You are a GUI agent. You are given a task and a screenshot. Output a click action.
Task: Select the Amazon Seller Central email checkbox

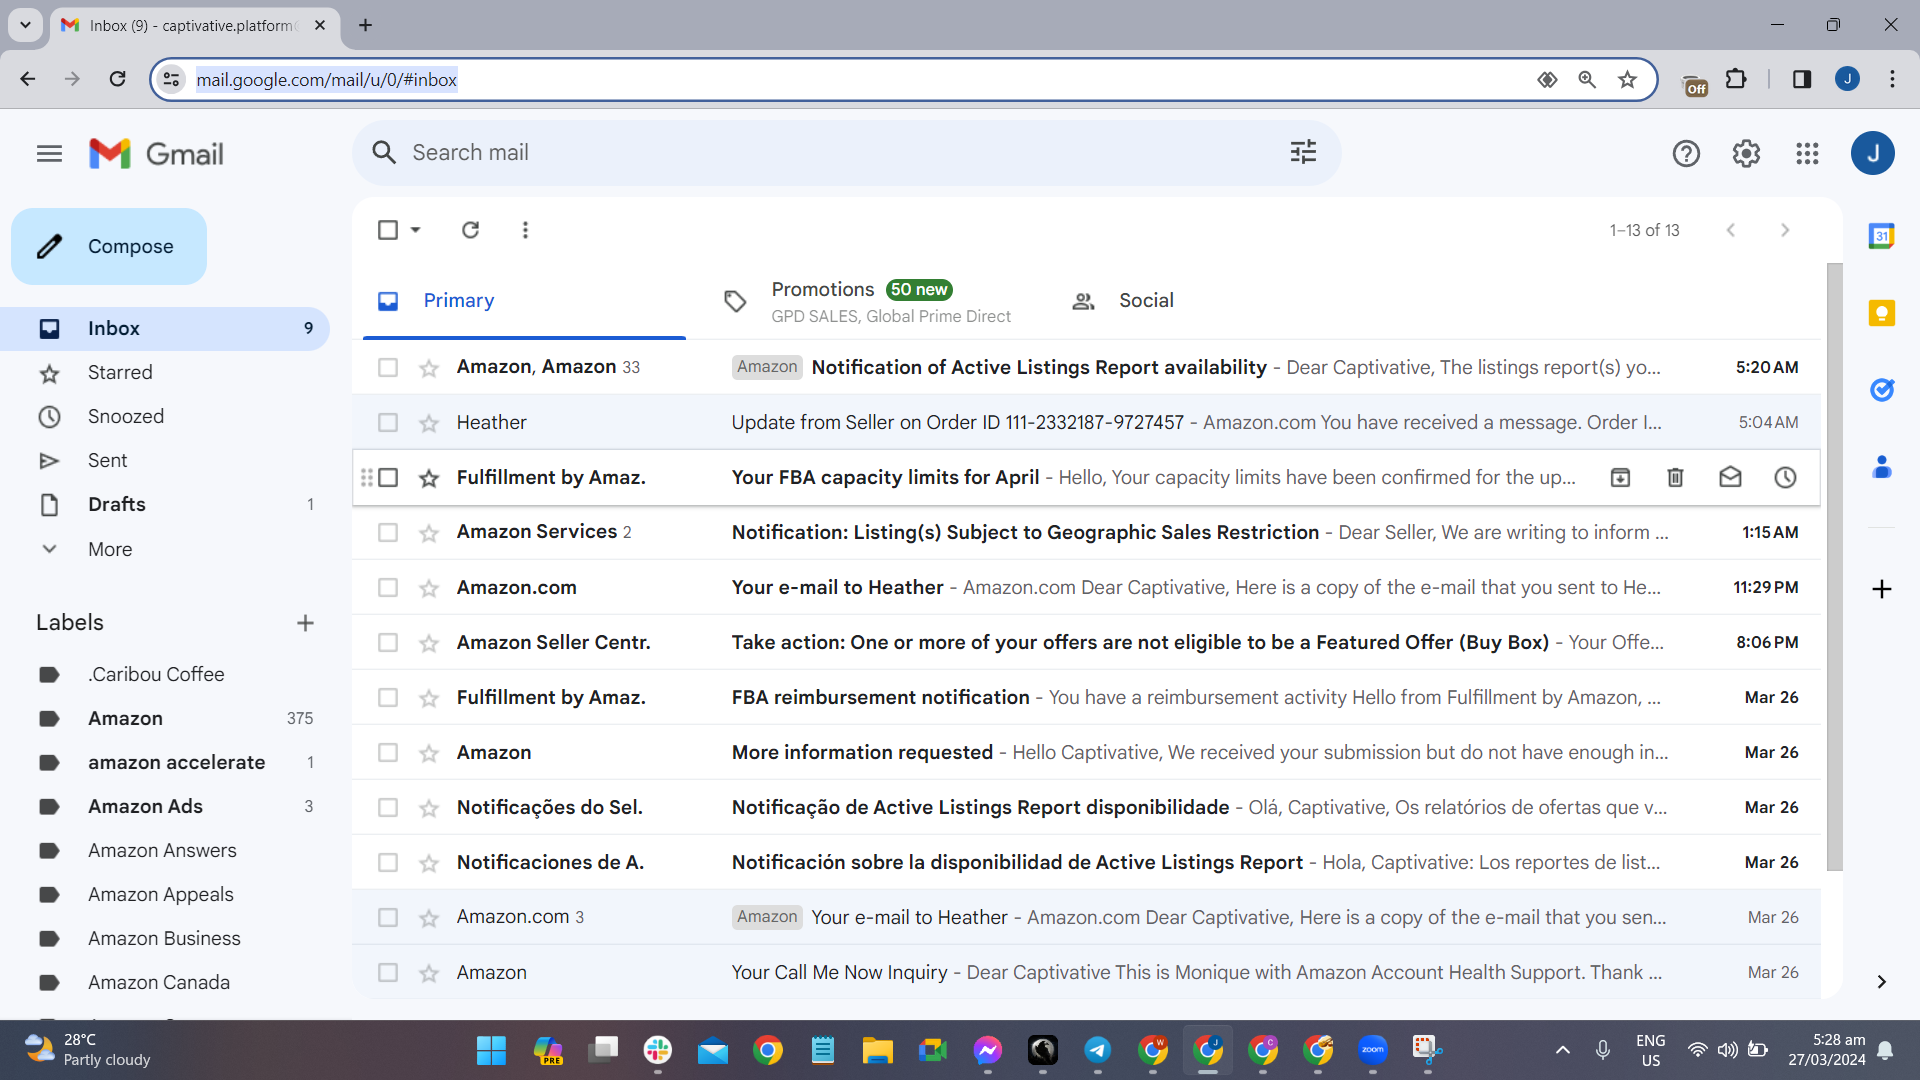pos(388,643)
